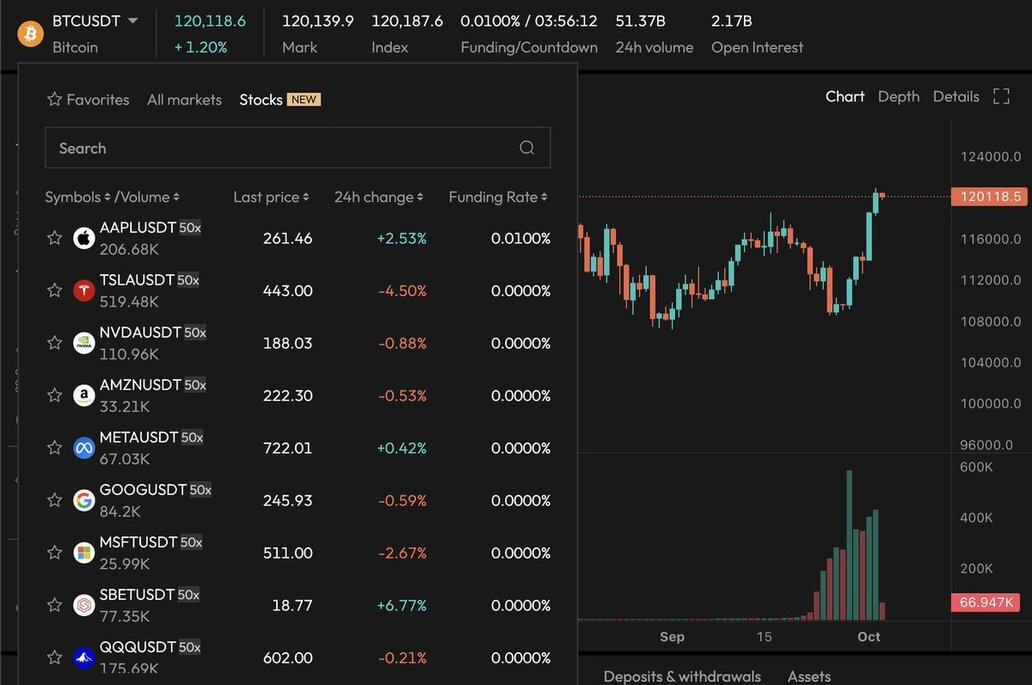Open the BTCUSDT pair dropdown arrow
Screen dimensions: 1032x685
[133, 21]
